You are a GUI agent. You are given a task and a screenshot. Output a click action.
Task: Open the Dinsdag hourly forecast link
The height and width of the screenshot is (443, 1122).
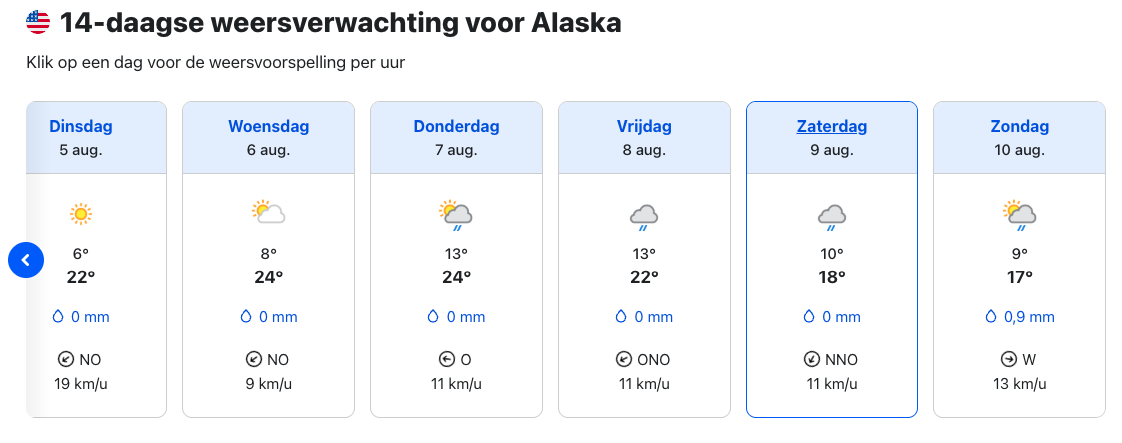(x=81, y=127)
